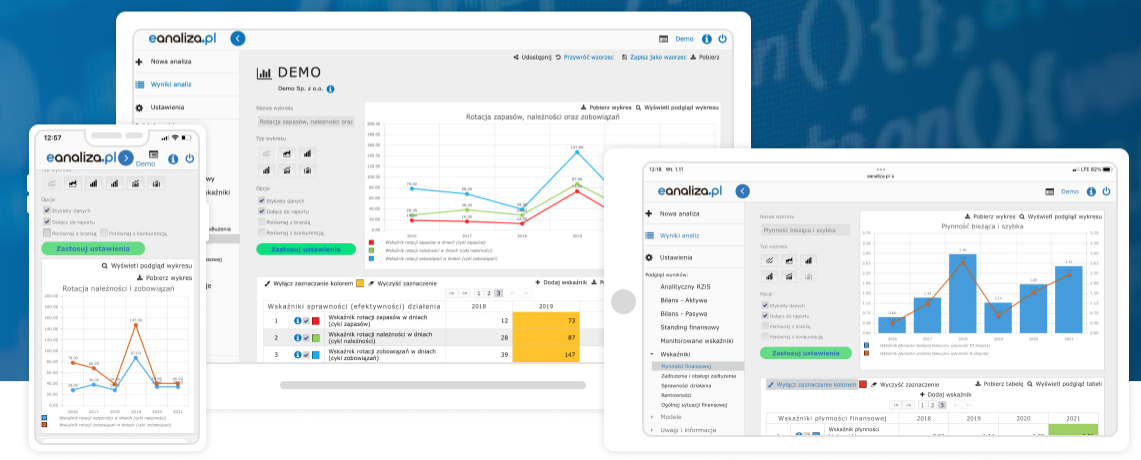Click the Demo table icon in the laptop header
Screen dimensions: 1141x460
point(664,39)
